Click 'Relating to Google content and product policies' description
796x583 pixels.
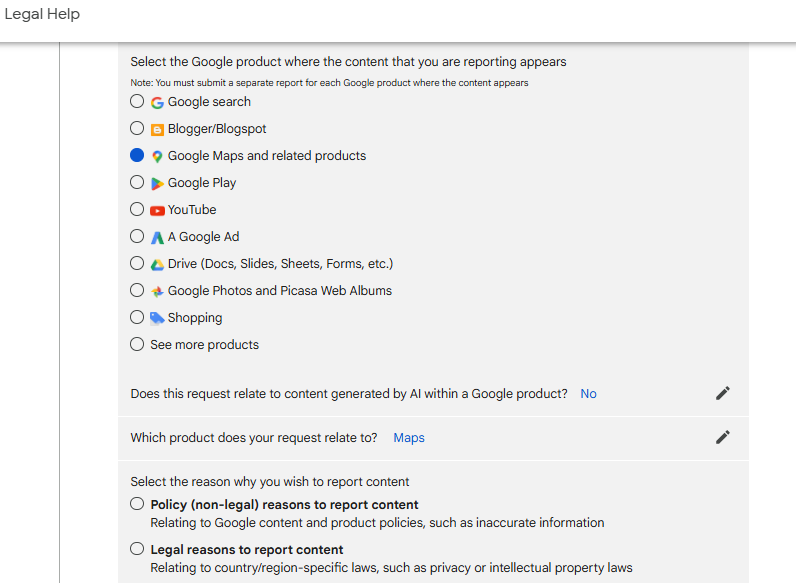[x=377, y=523]
